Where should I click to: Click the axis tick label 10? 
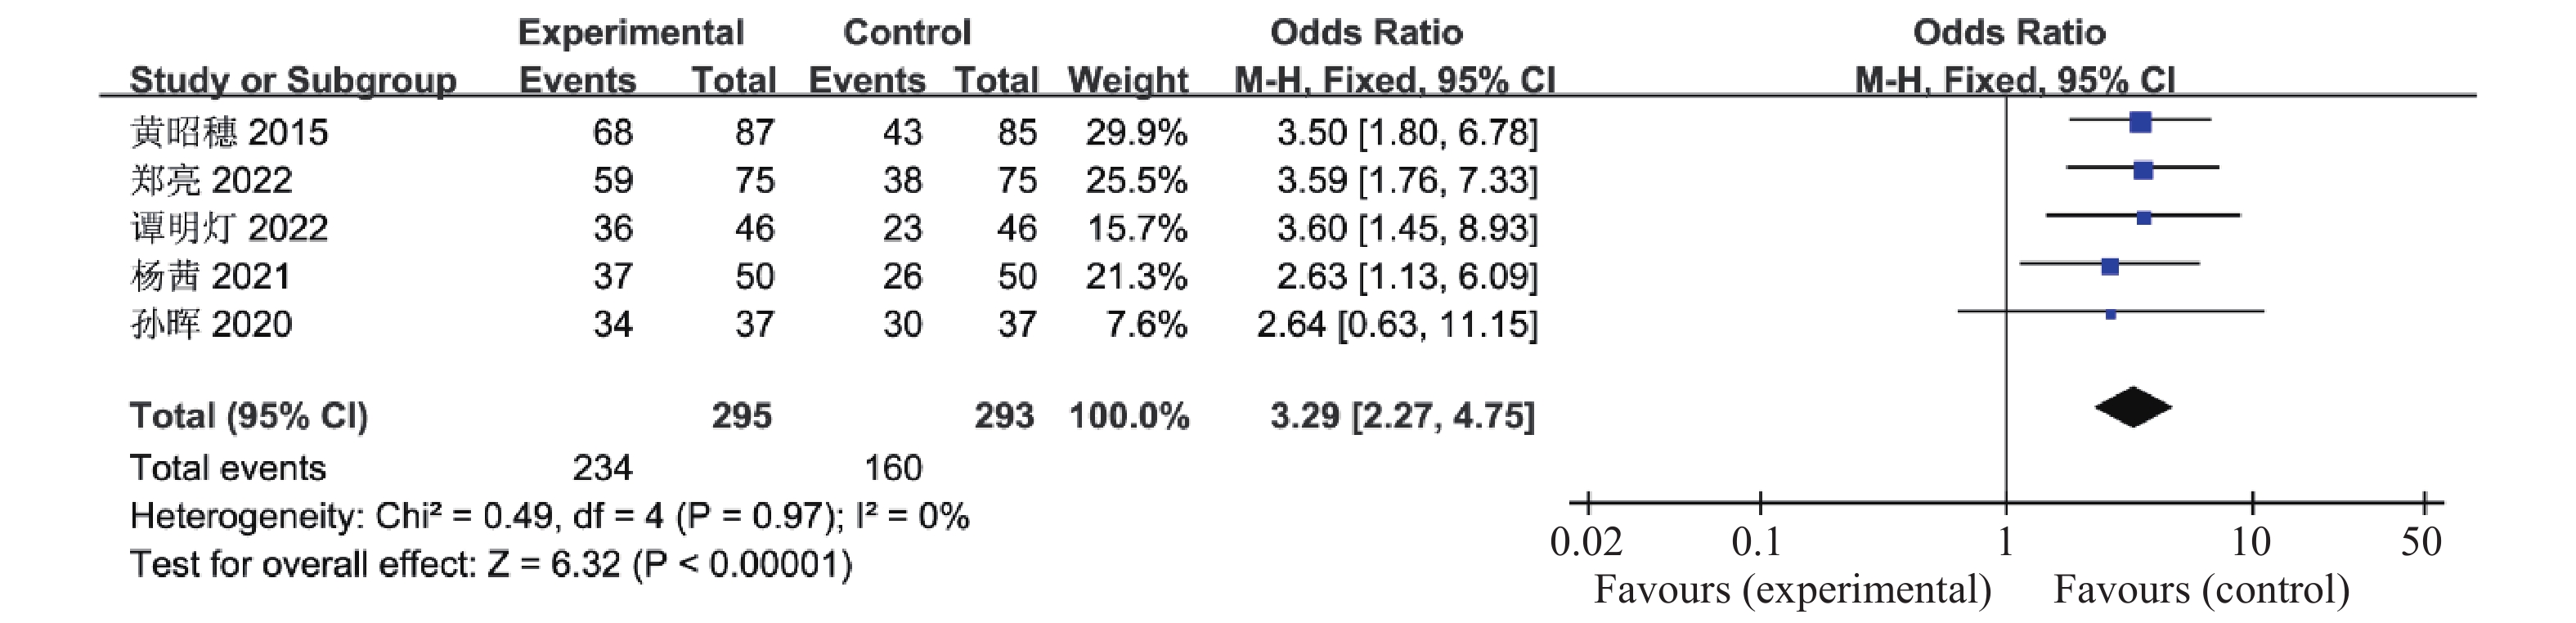click(2250, 541)
